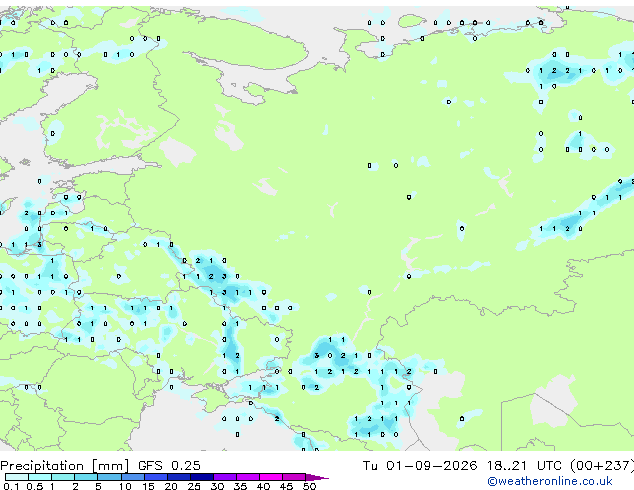Viewport: 634px width, 490px height.
Task: Click the Tu 01-09-2026 date label
Action: pos(420,466)
